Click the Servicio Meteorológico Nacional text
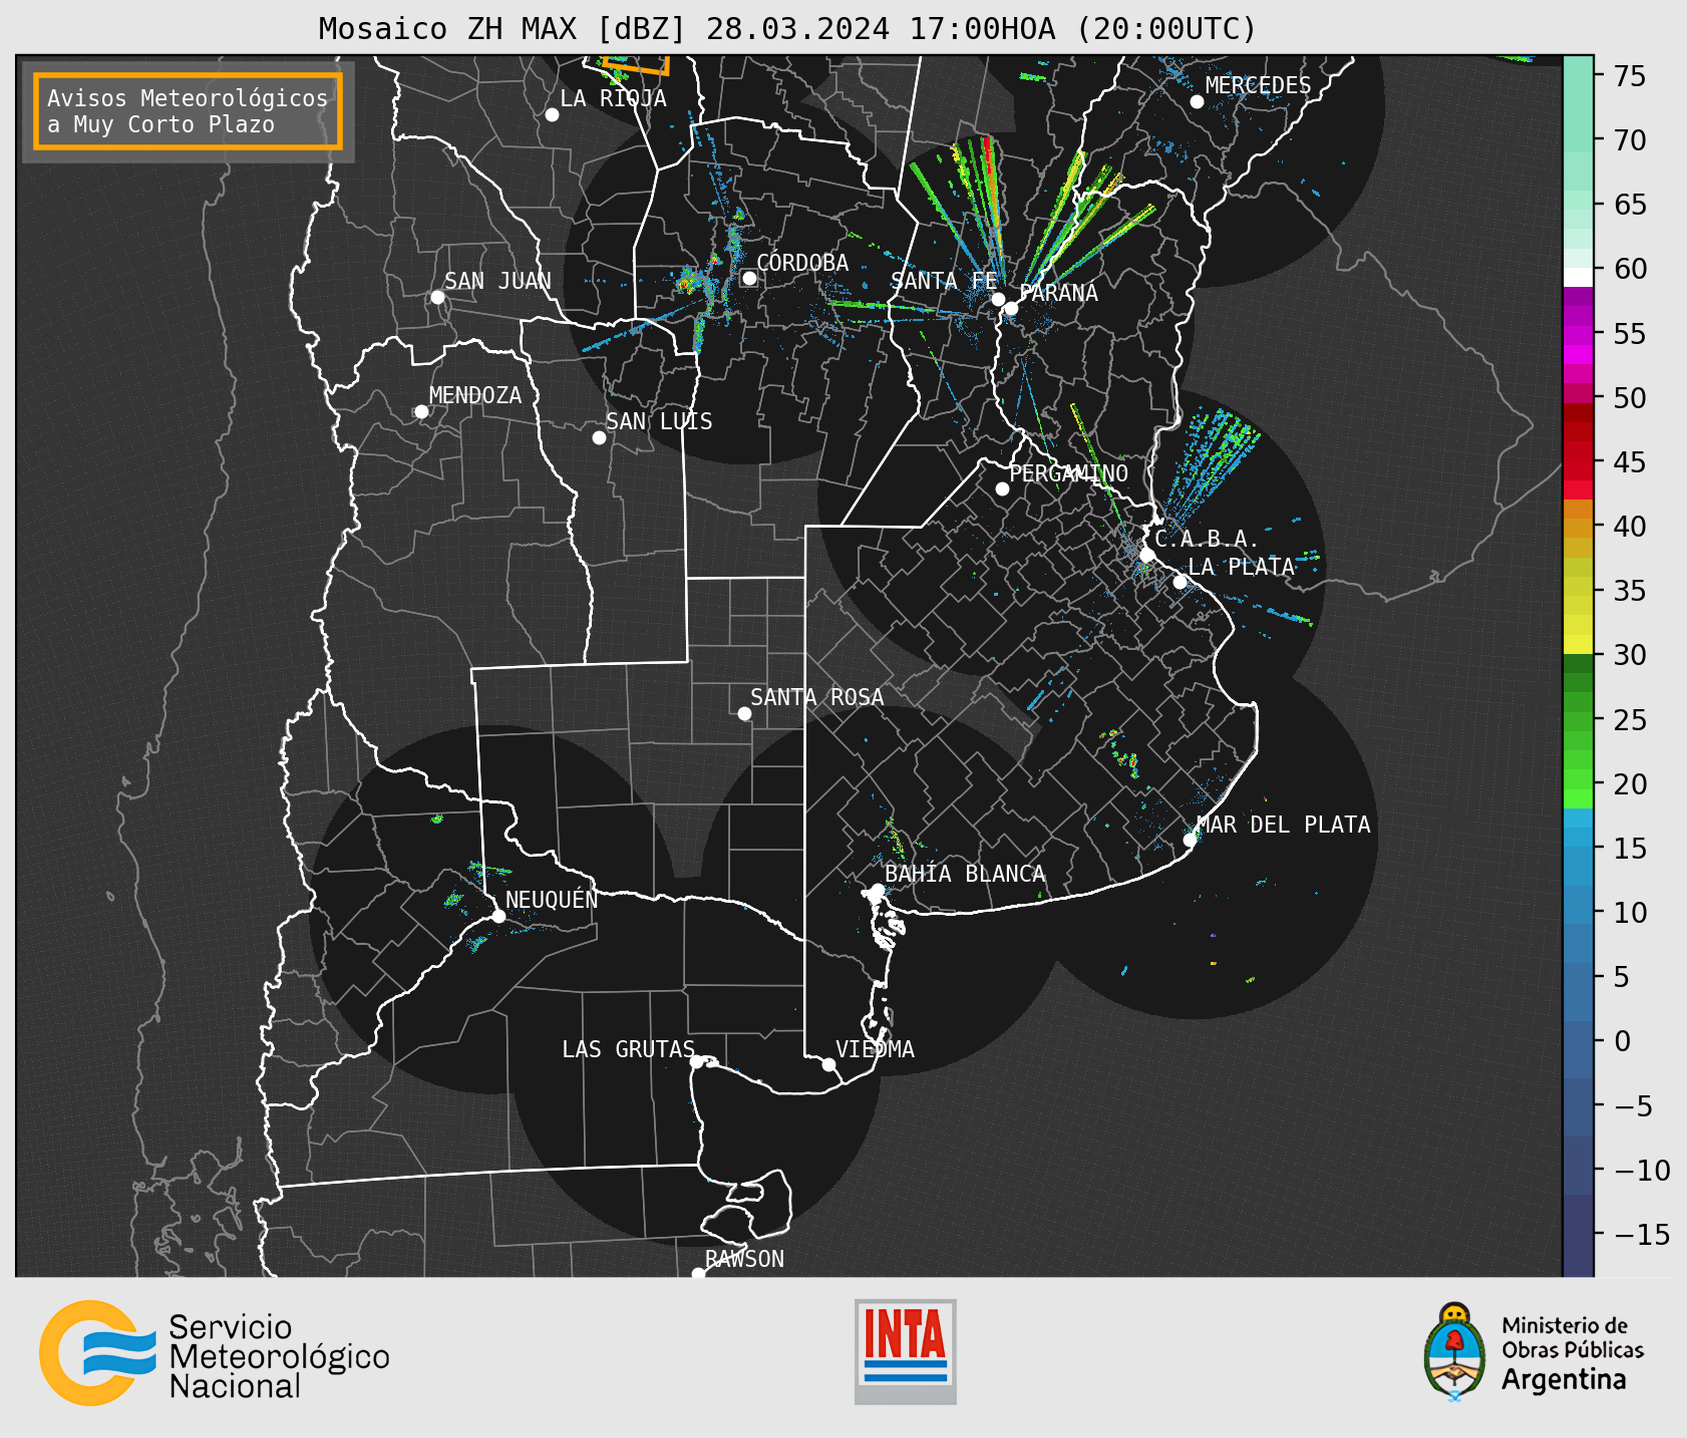The image size is (1687, 1438). click(279, 1356)
